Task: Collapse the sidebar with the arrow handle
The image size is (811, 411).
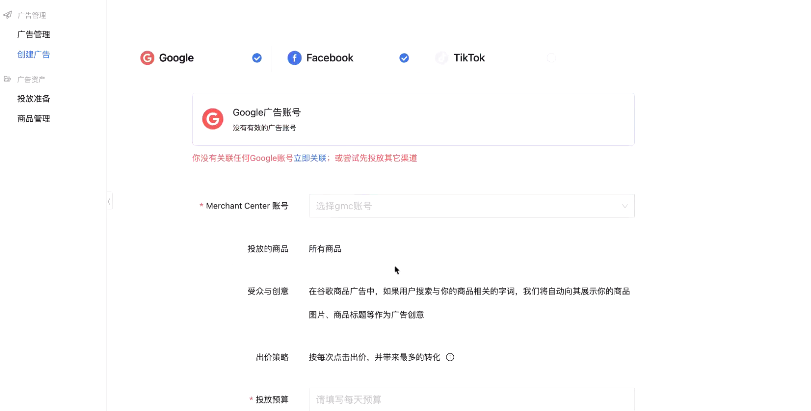Action: pos(109,201)
